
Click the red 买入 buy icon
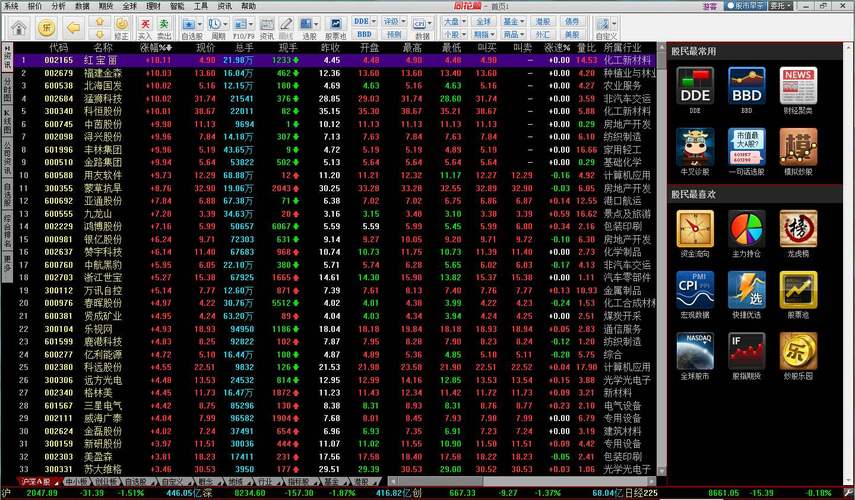[145, 28]
